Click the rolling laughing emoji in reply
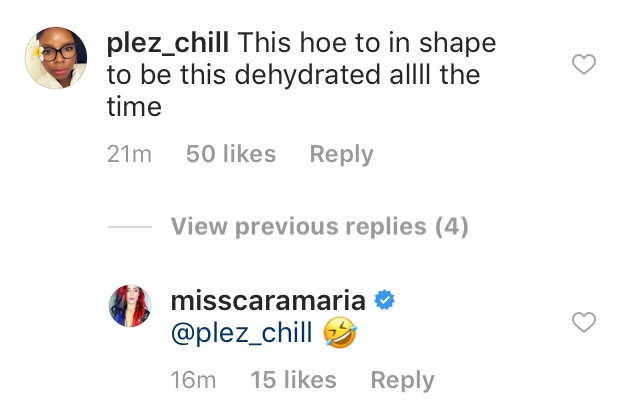 [340, 333]
